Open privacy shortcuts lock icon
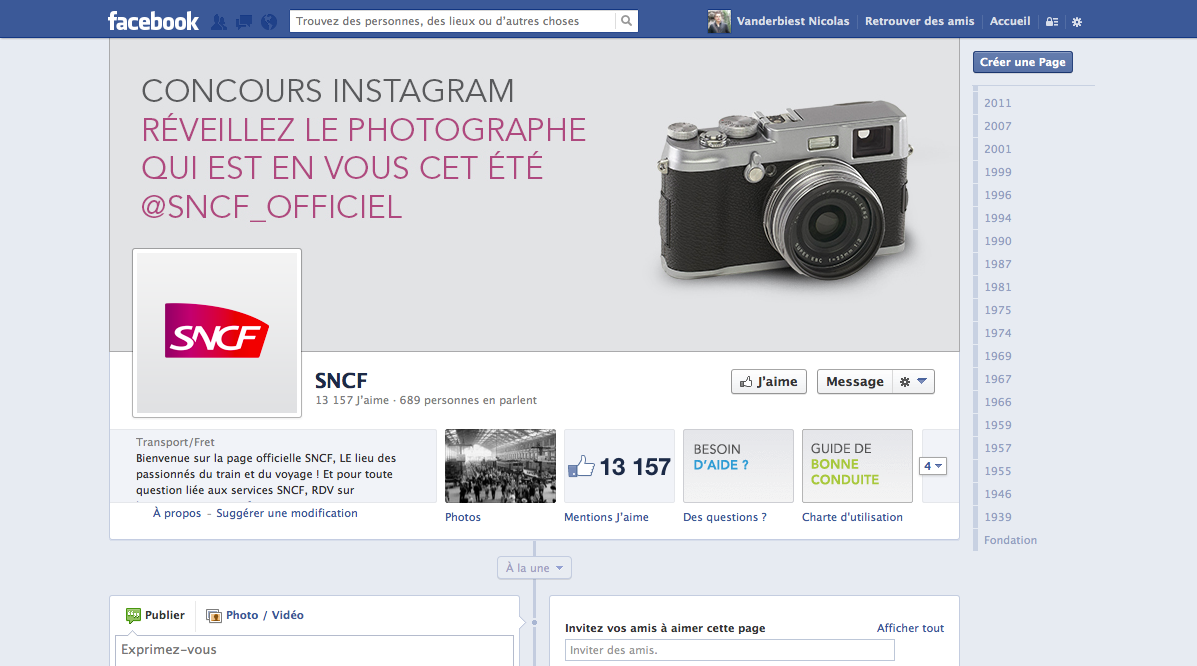The width and height of the screenshot is (1197, 666). 1051,21
